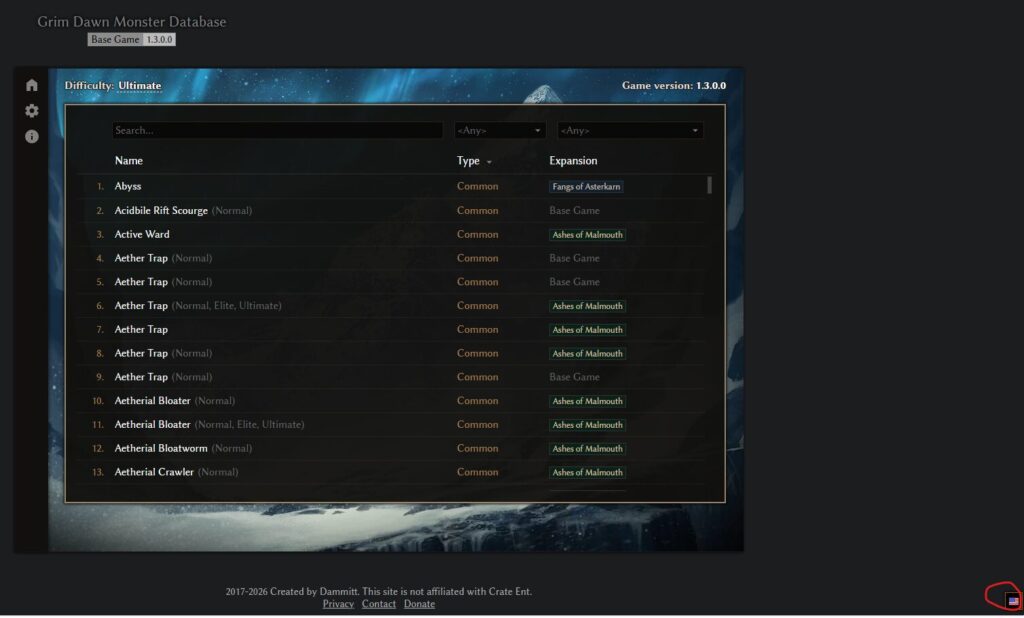Click the Base Game 1.3.0.0 badge
Image resolution: width=1024 pixels, height=618 pixels.
pos(131,39)
